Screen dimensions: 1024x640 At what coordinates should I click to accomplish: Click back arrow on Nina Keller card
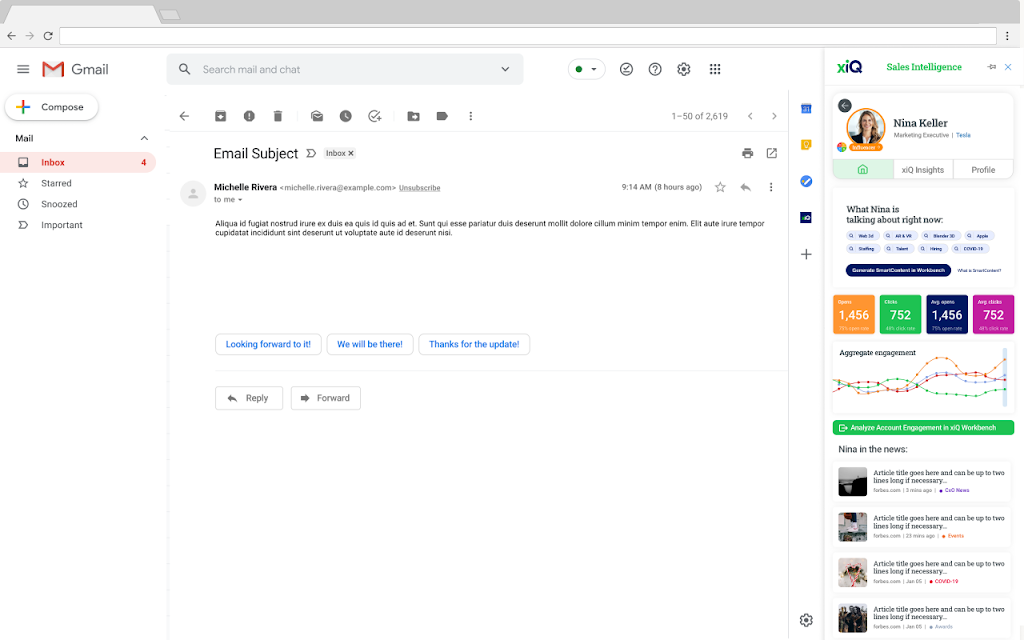(x=844, y=105)
